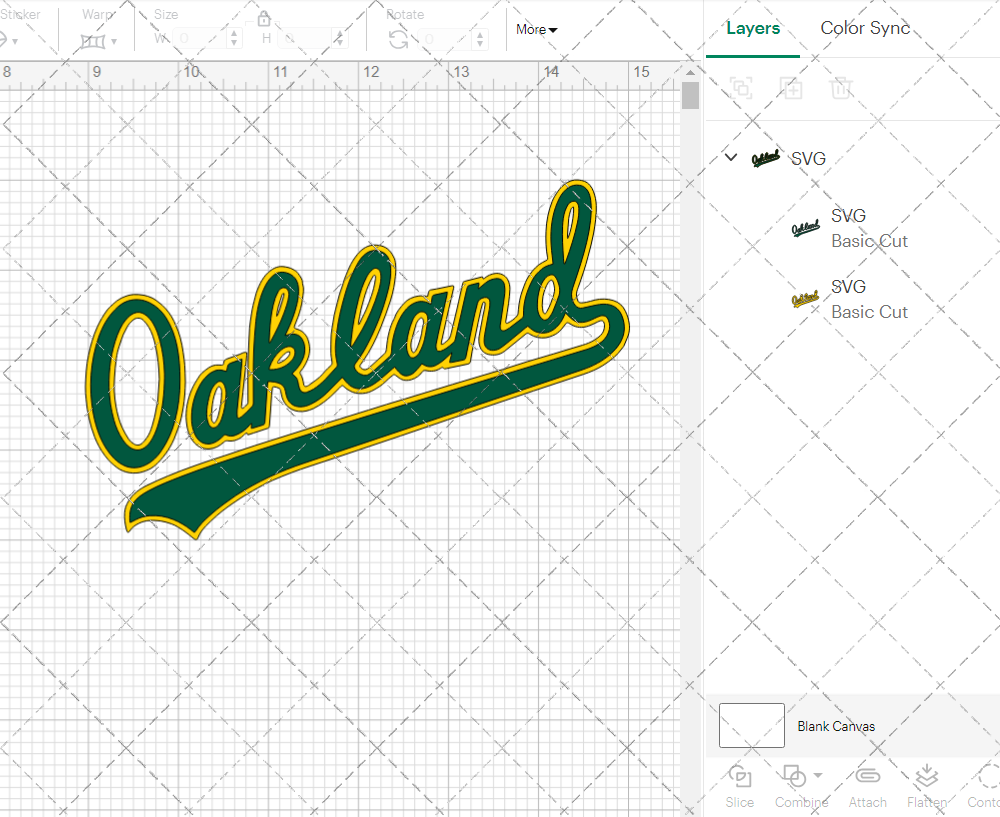Click the Sticker dropdown arrow

click(14, 42)
